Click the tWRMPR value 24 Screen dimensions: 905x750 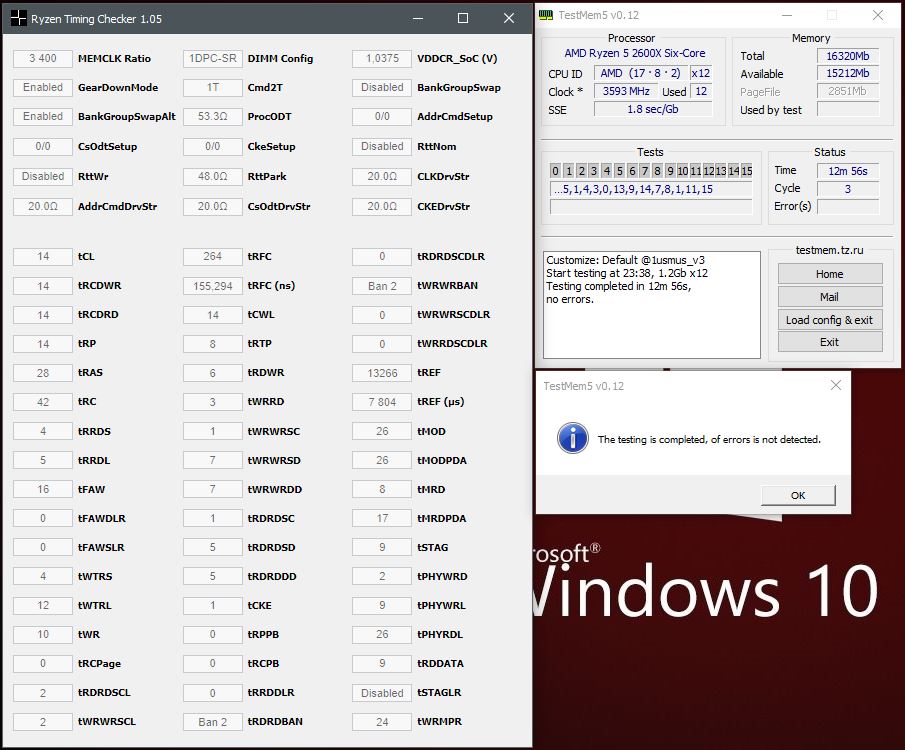(382, 722)
